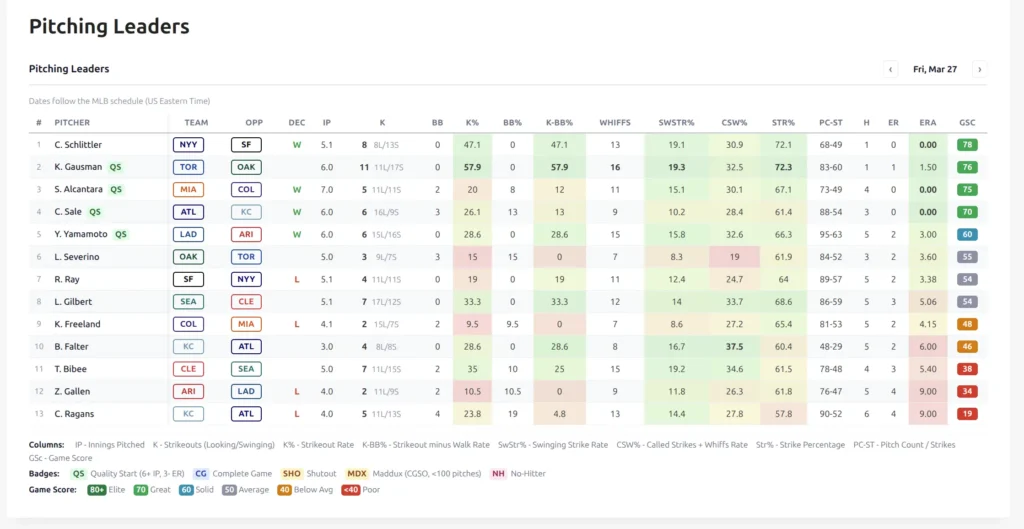Viewport: 1024px width, 529px height.
Task: Click ATL team badge in Sale row
Action: coord(188,212)
